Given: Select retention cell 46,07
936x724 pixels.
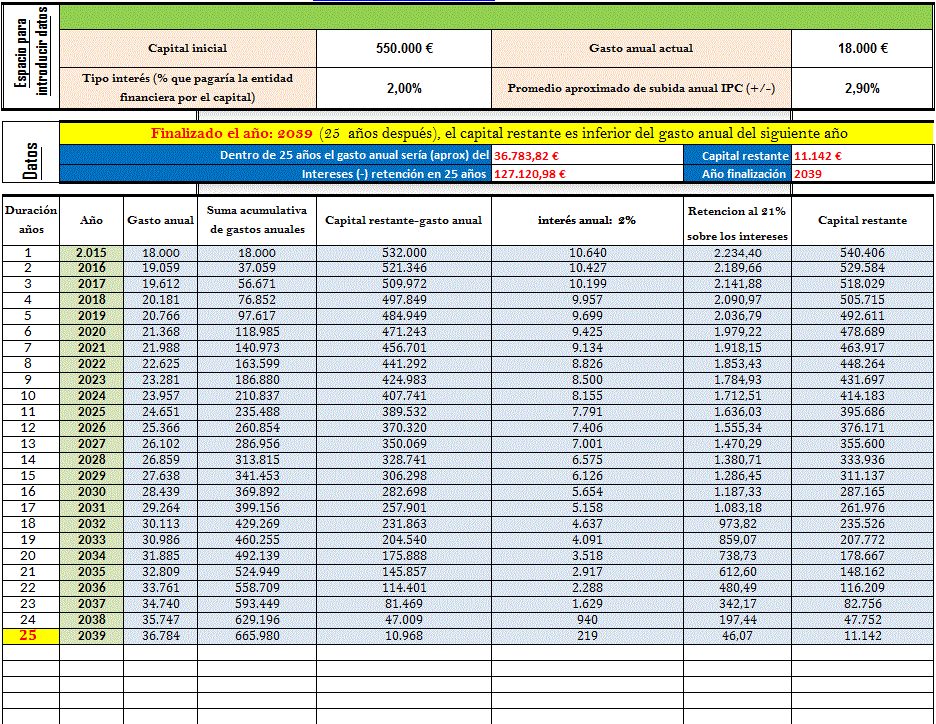Looking at the screenshot, I should (x=737, y=636).
